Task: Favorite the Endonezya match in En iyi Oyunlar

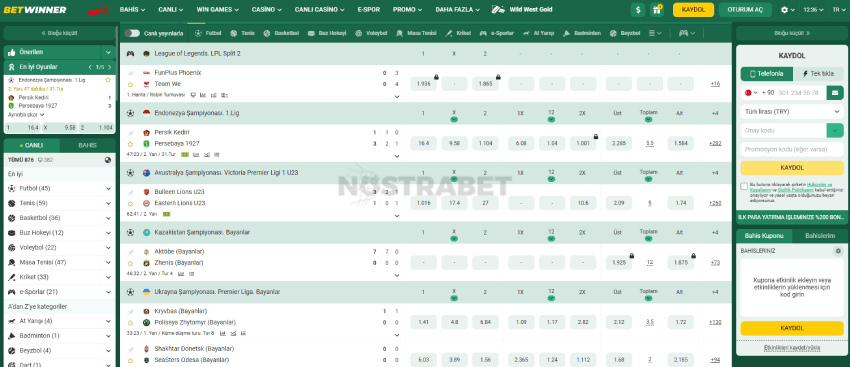Action: coord(108,80)
